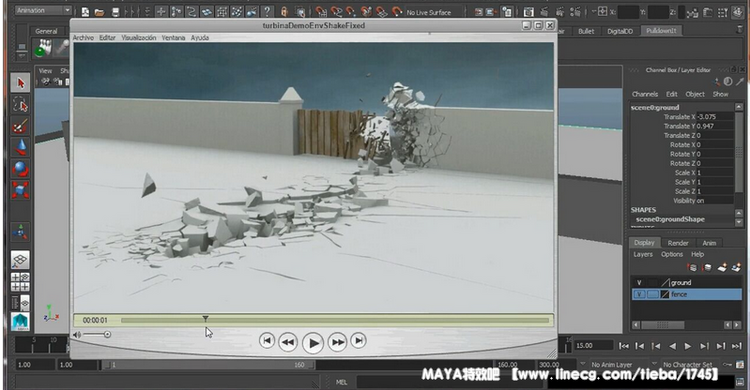Create layer from selected objects icon
This screenshot has height=390, width=750.
(x=736, y=267)
